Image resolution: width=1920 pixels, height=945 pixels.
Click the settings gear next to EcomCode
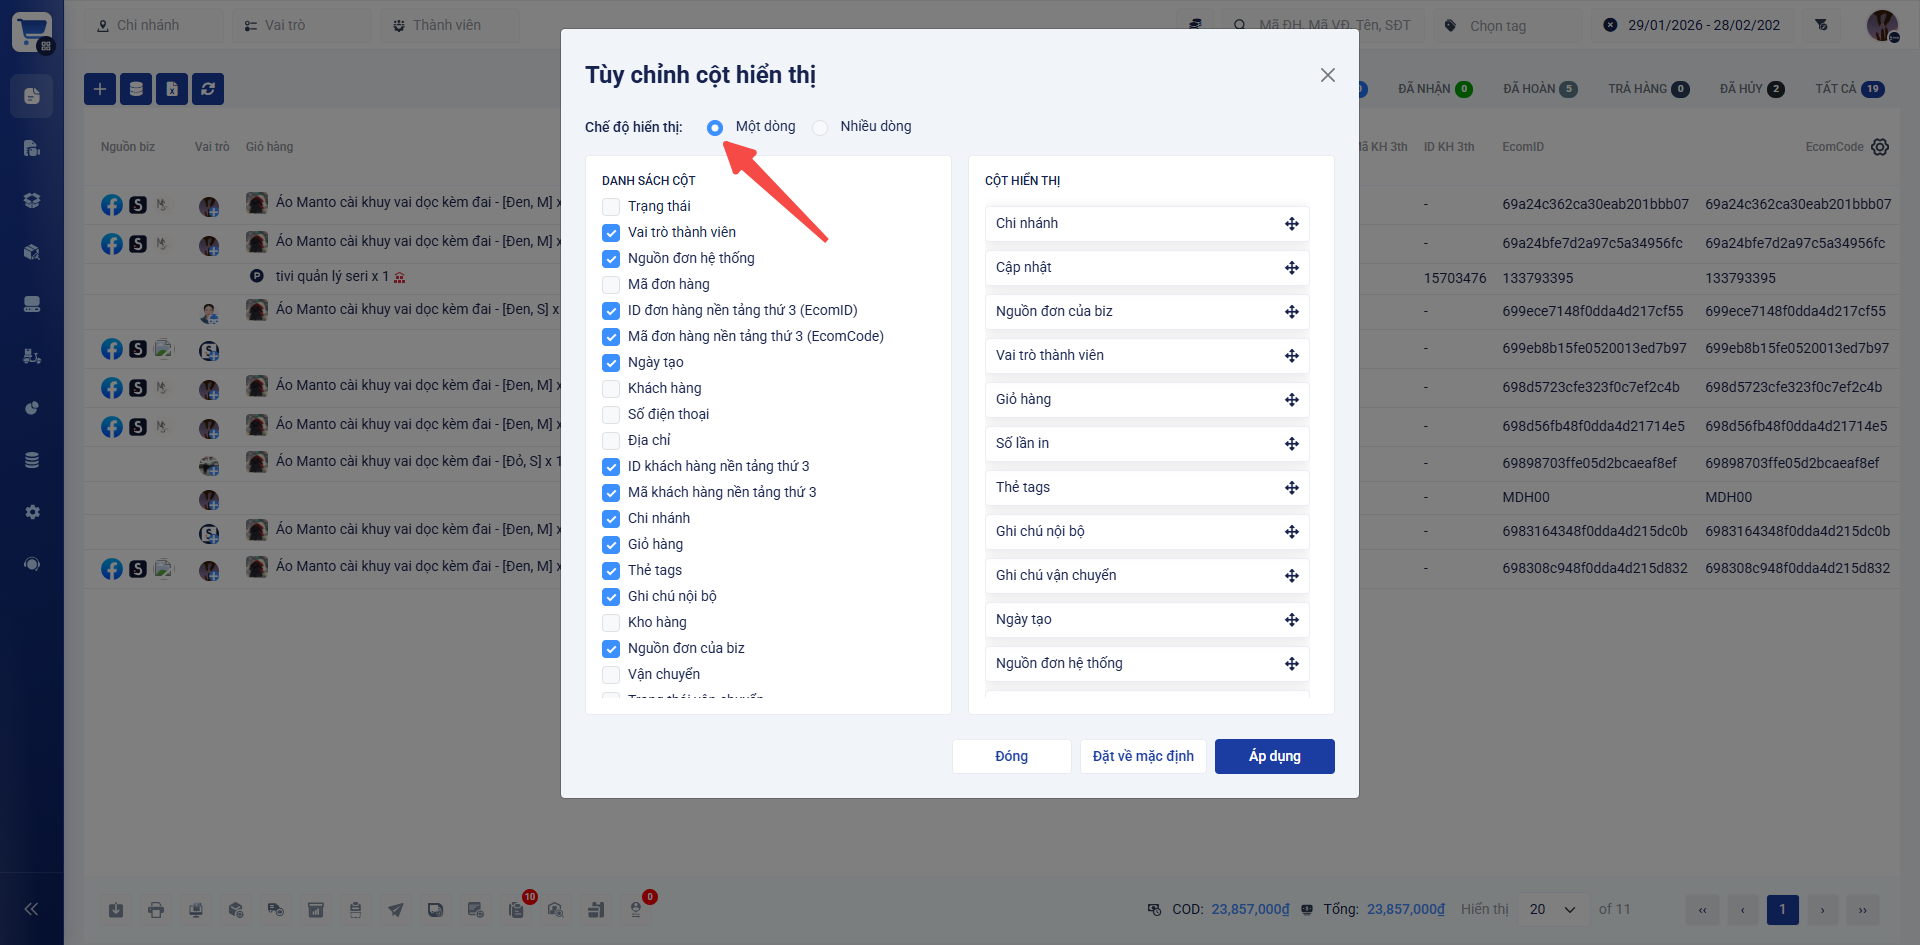1880,147
